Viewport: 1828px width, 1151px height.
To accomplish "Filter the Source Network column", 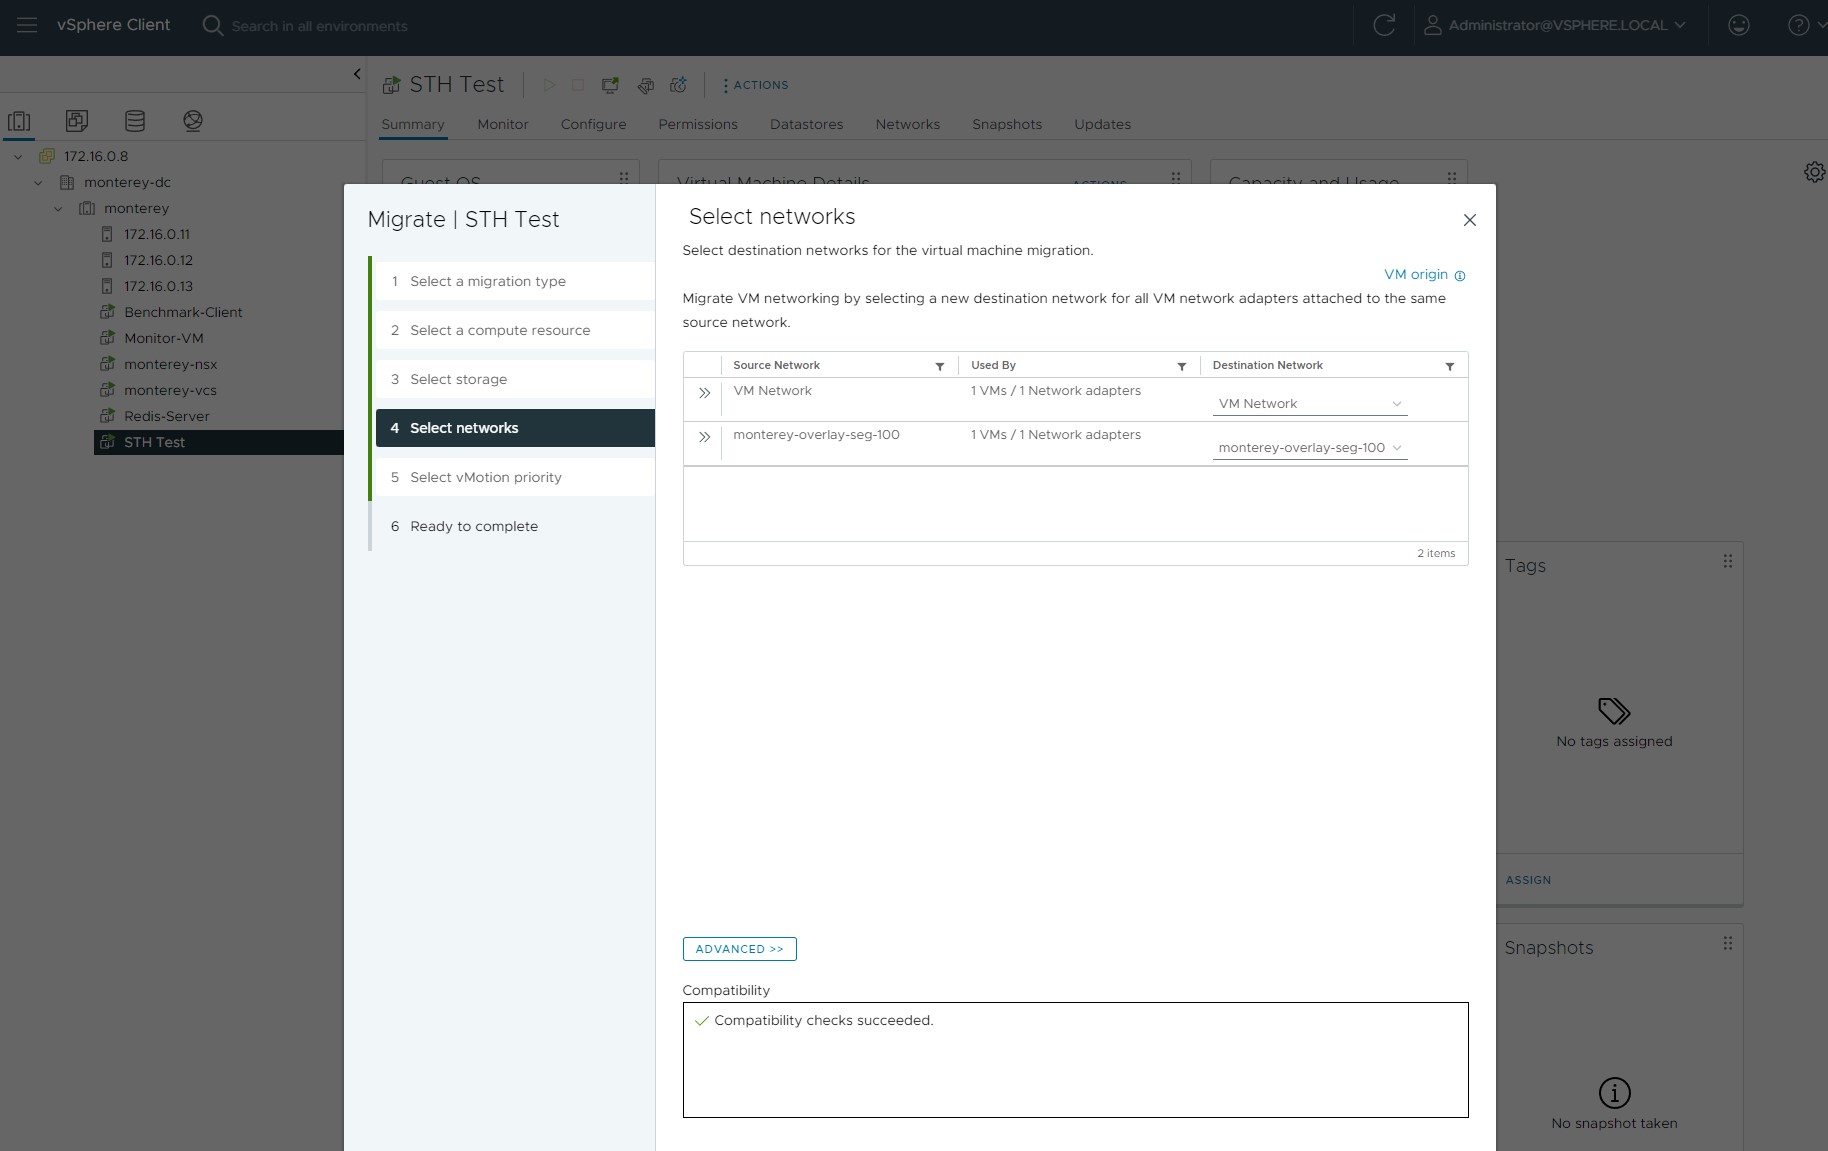I will (x=939, y=366).
